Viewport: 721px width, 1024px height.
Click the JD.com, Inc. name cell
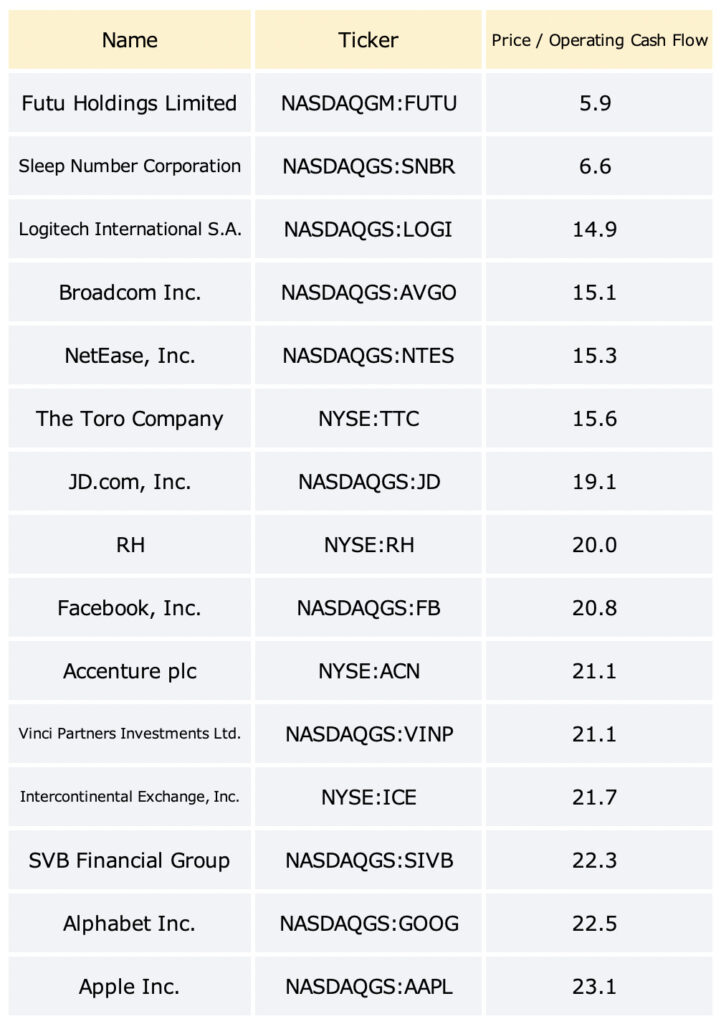[129, 481]
